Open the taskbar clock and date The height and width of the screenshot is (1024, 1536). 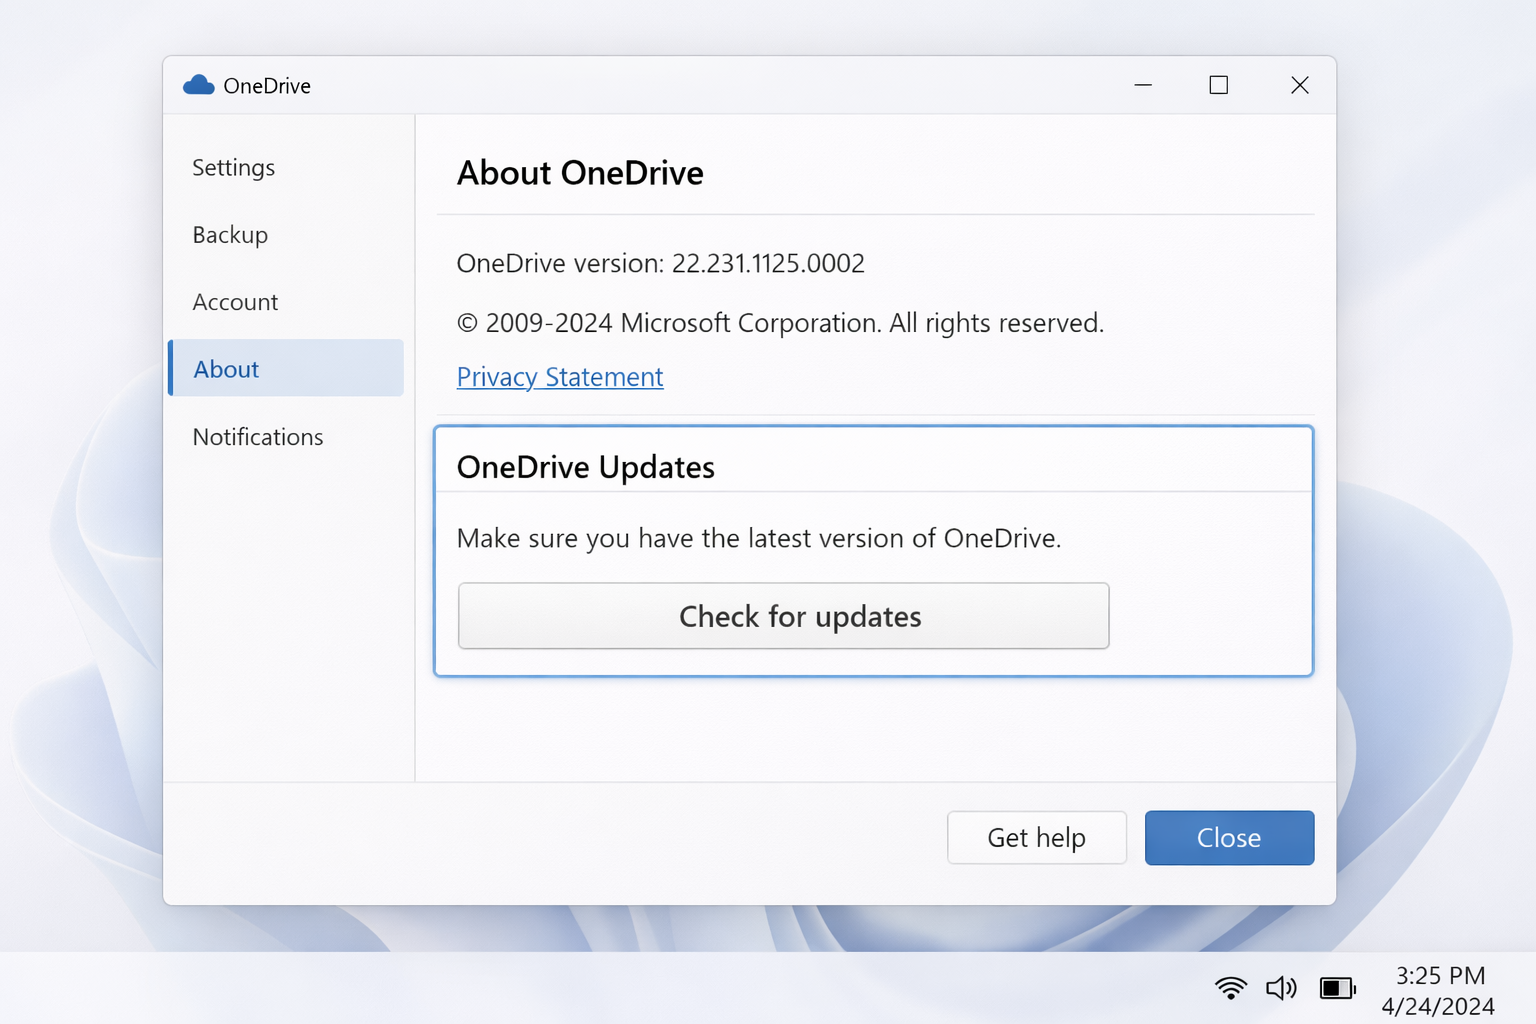(x=1438, y=990)
